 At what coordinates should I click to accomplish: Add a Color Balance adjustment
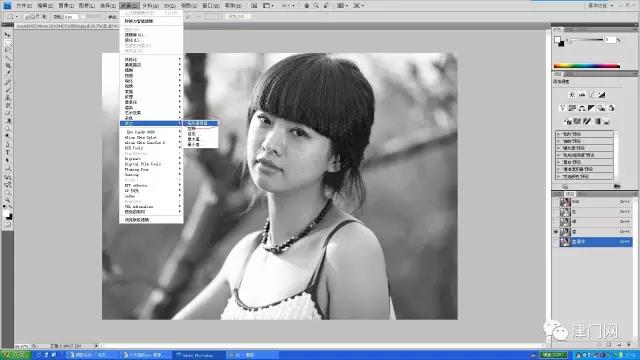point(582,108)
